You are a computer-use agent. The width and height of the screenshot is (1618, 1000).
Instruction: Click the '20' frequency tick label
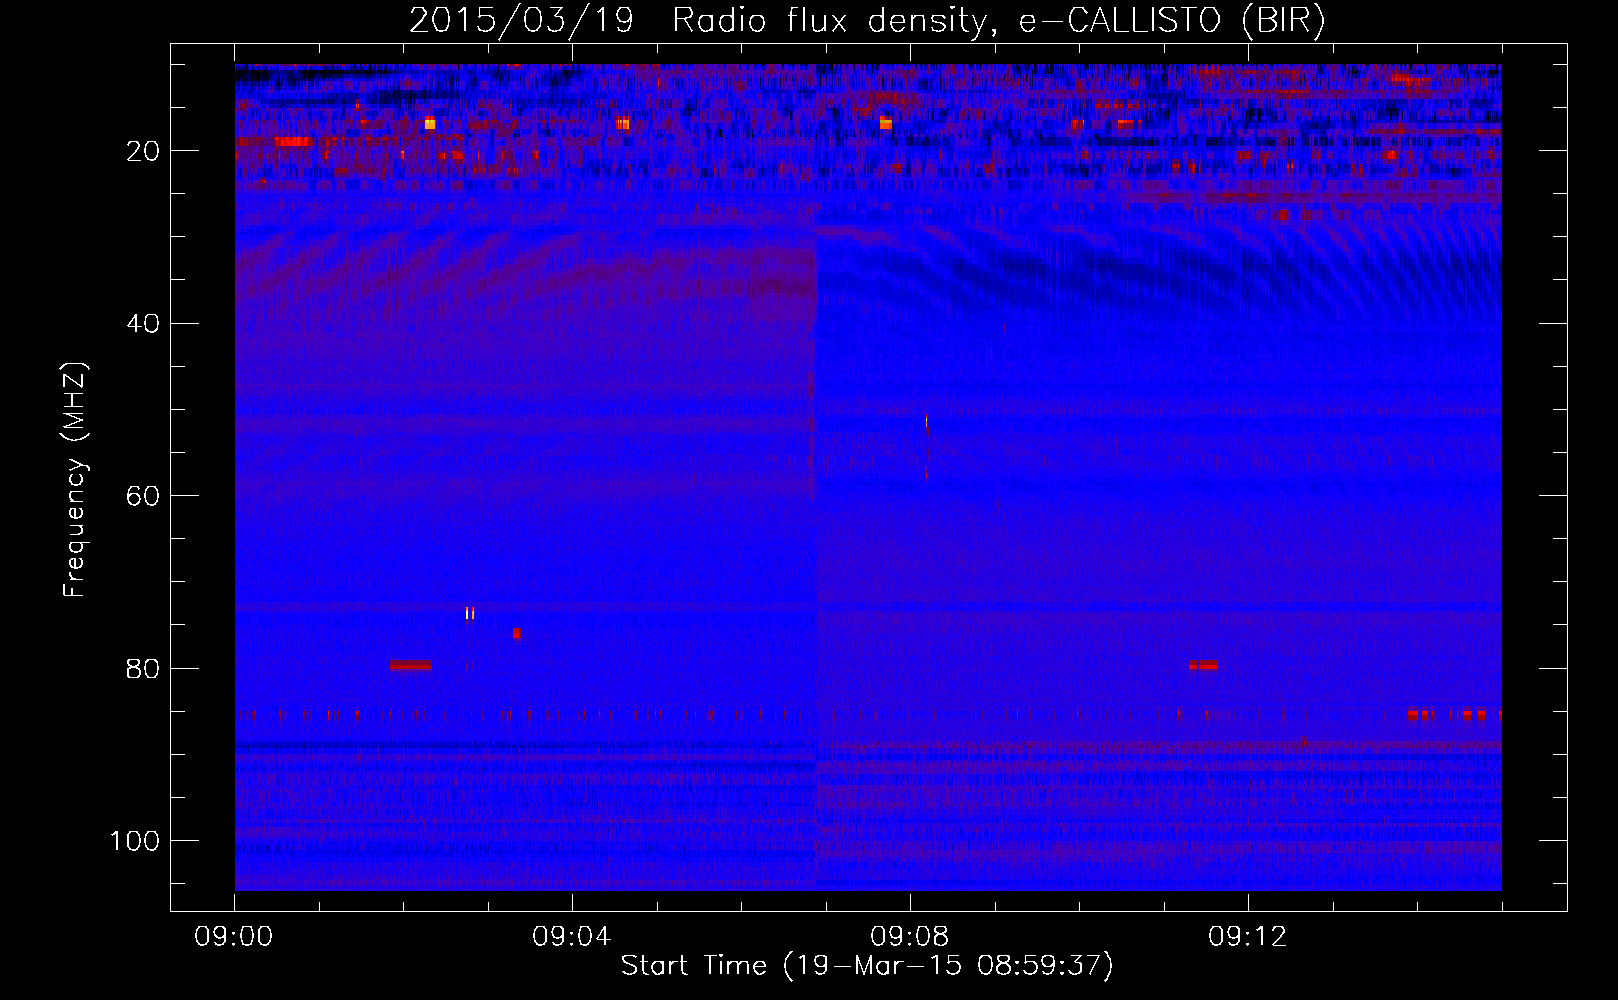pos(144,151)
